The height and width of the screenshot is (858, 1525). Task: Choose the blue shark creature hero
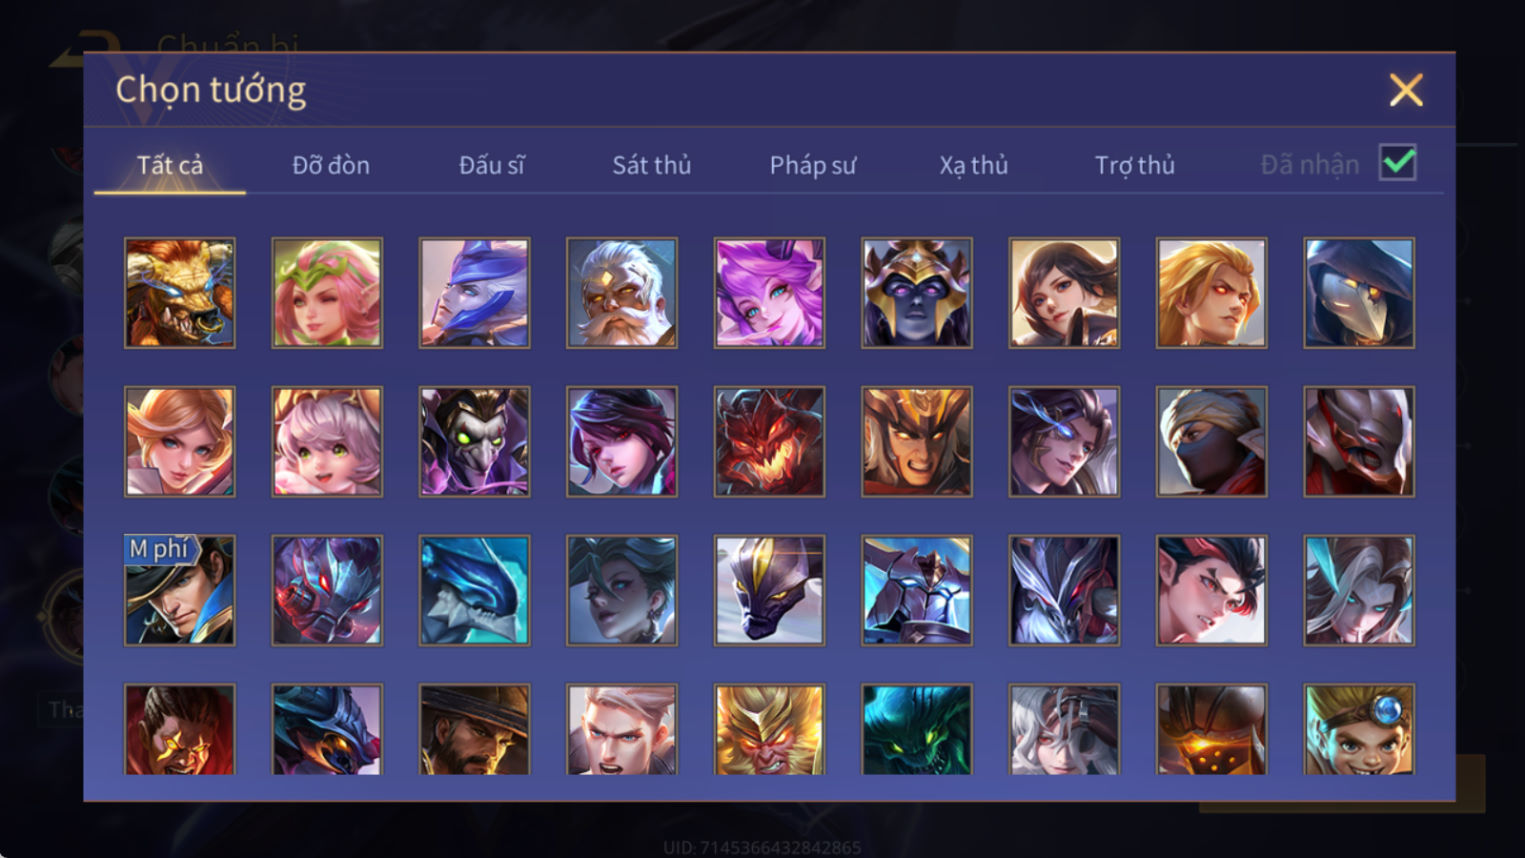click(x=474, y=590)
